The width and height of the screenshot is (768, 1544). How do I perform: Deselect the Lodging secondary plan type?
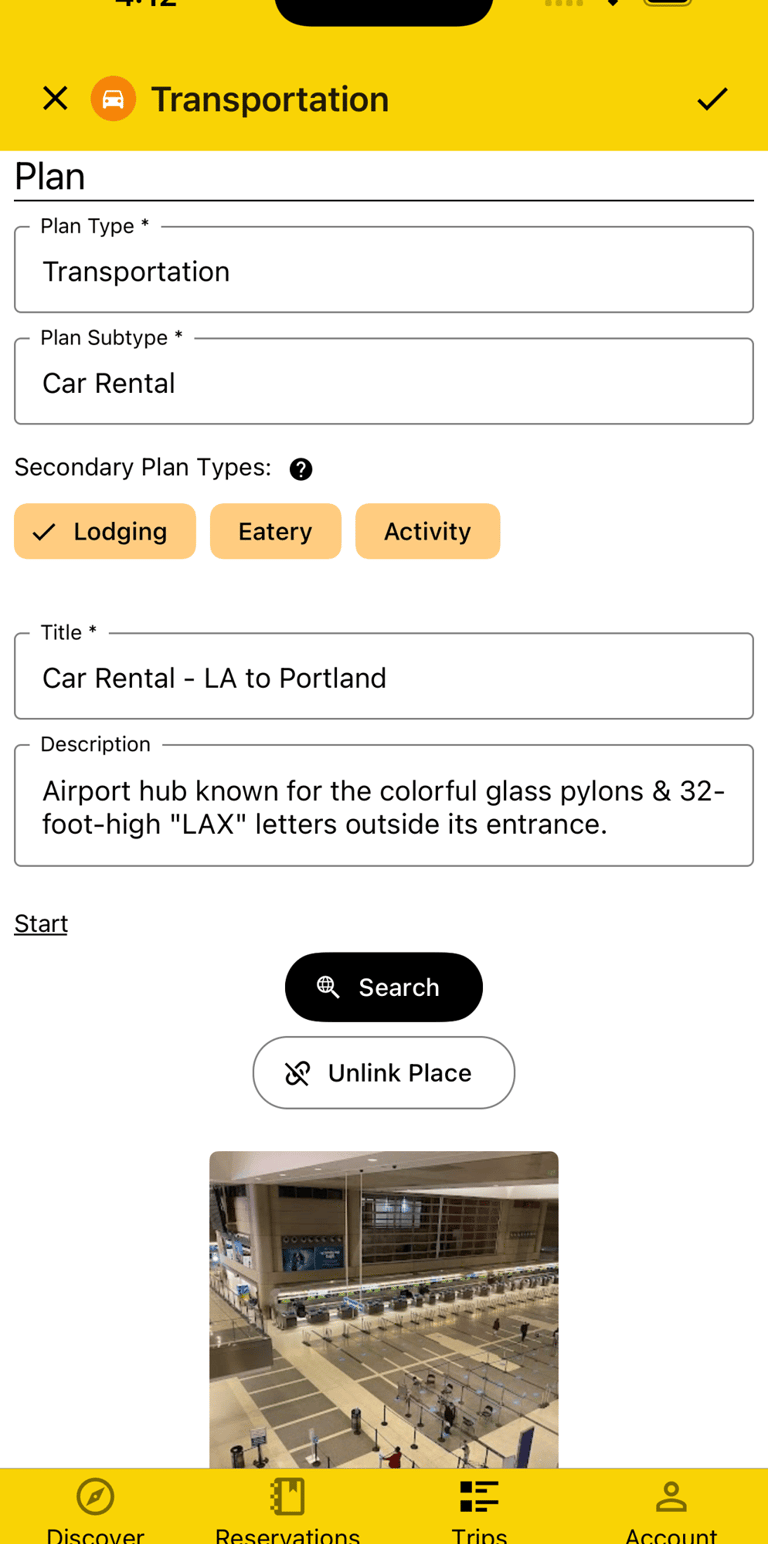(105, 531)
